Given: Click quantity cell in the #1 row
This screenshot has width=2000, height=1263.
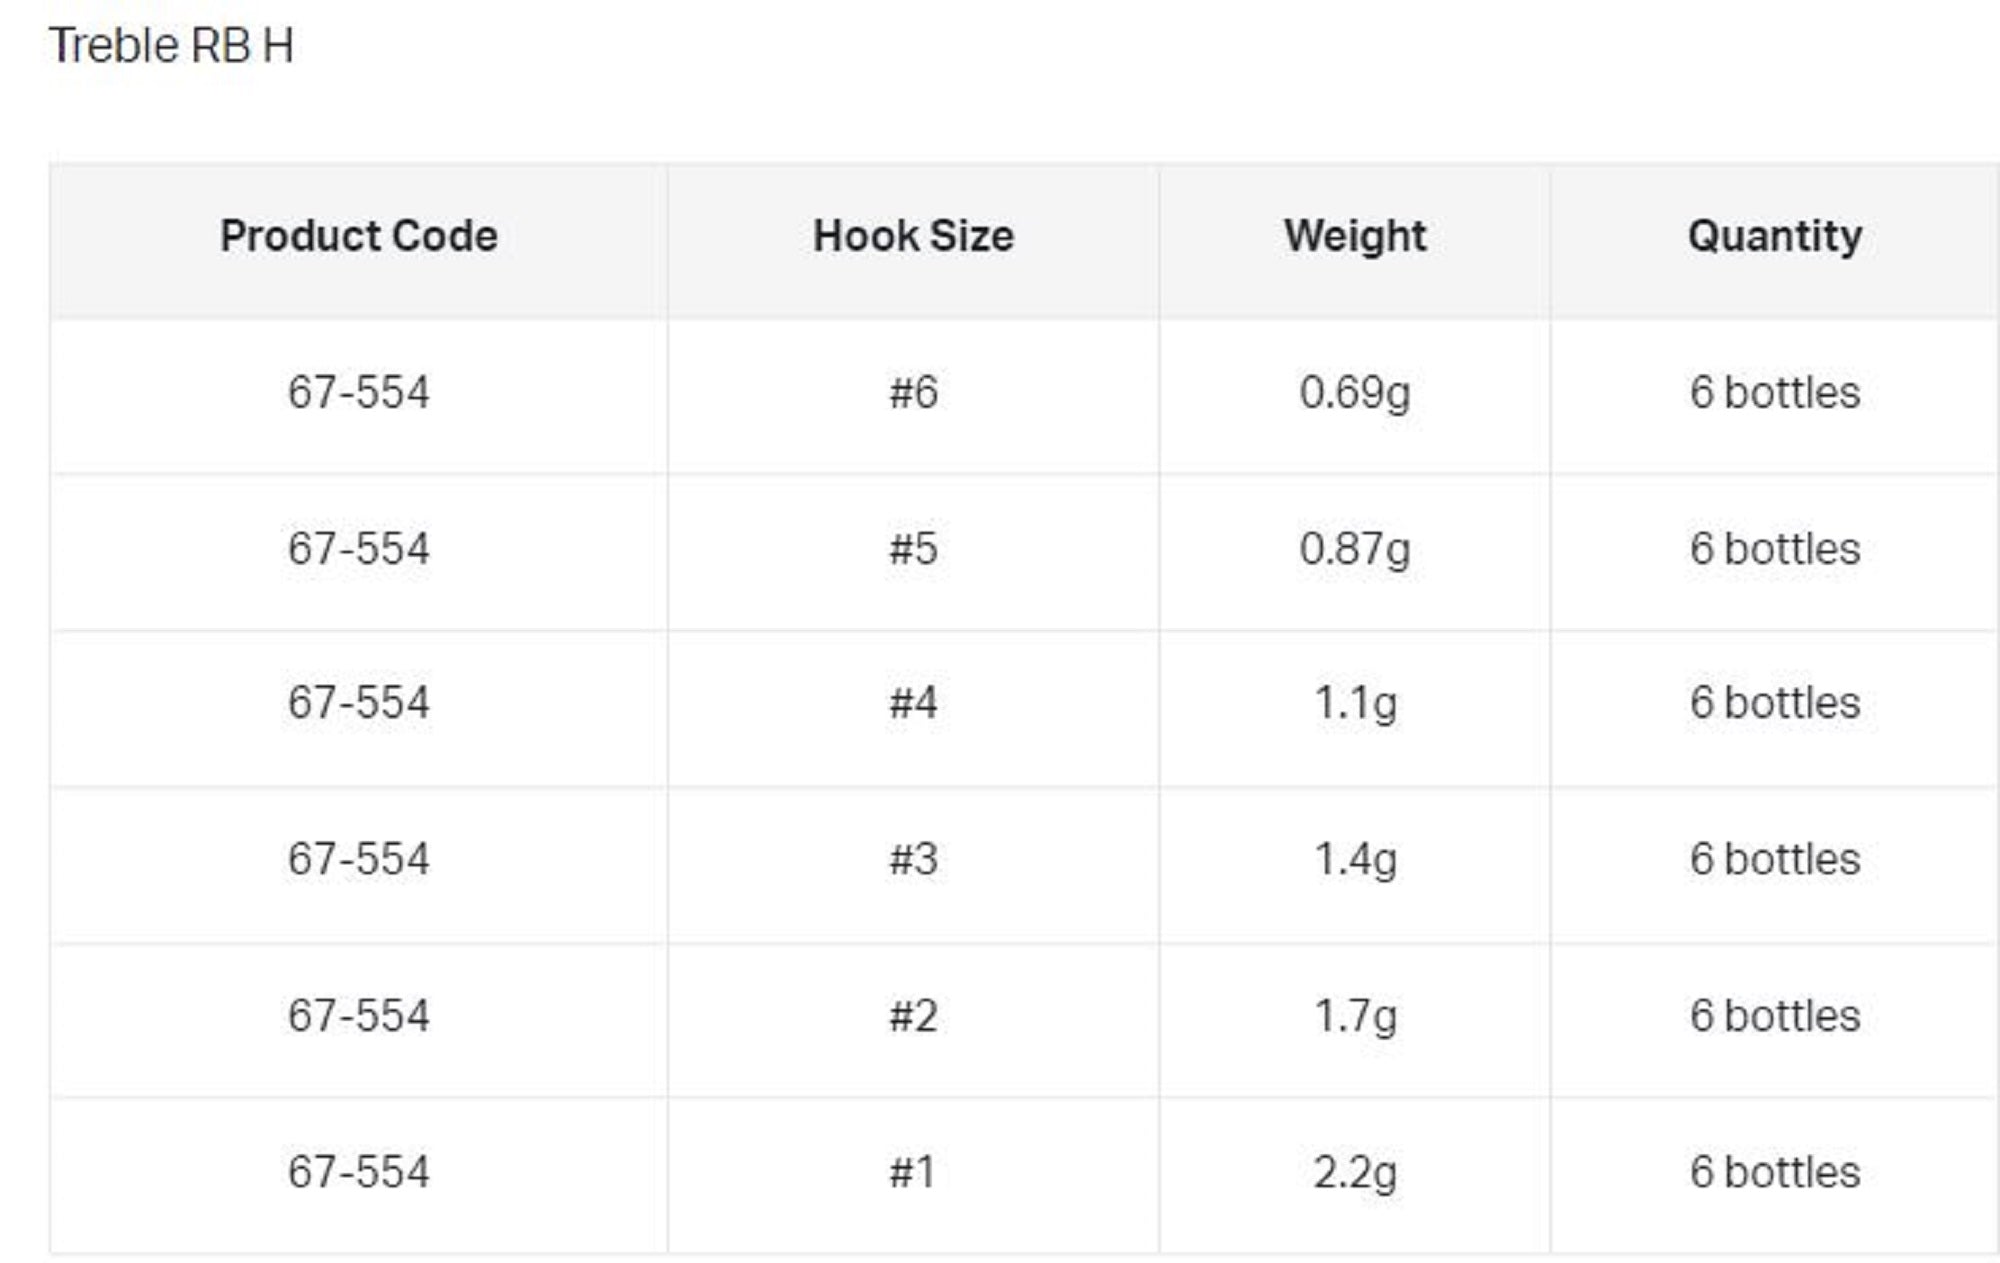Looking at the screenshot, I should [1774, 1172].
